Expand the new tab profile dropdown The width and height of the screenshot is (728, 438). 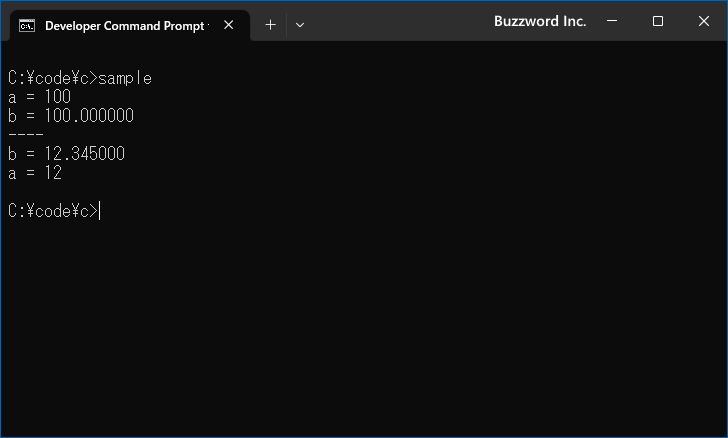300,25
